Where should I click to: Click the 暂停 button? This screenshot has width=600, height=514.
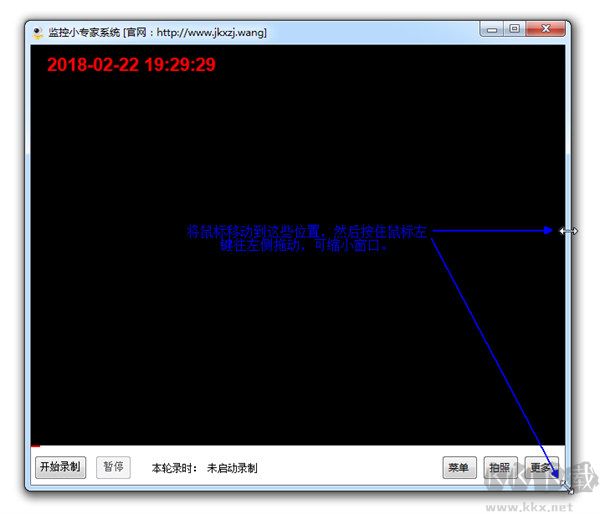tap(113, 467)
